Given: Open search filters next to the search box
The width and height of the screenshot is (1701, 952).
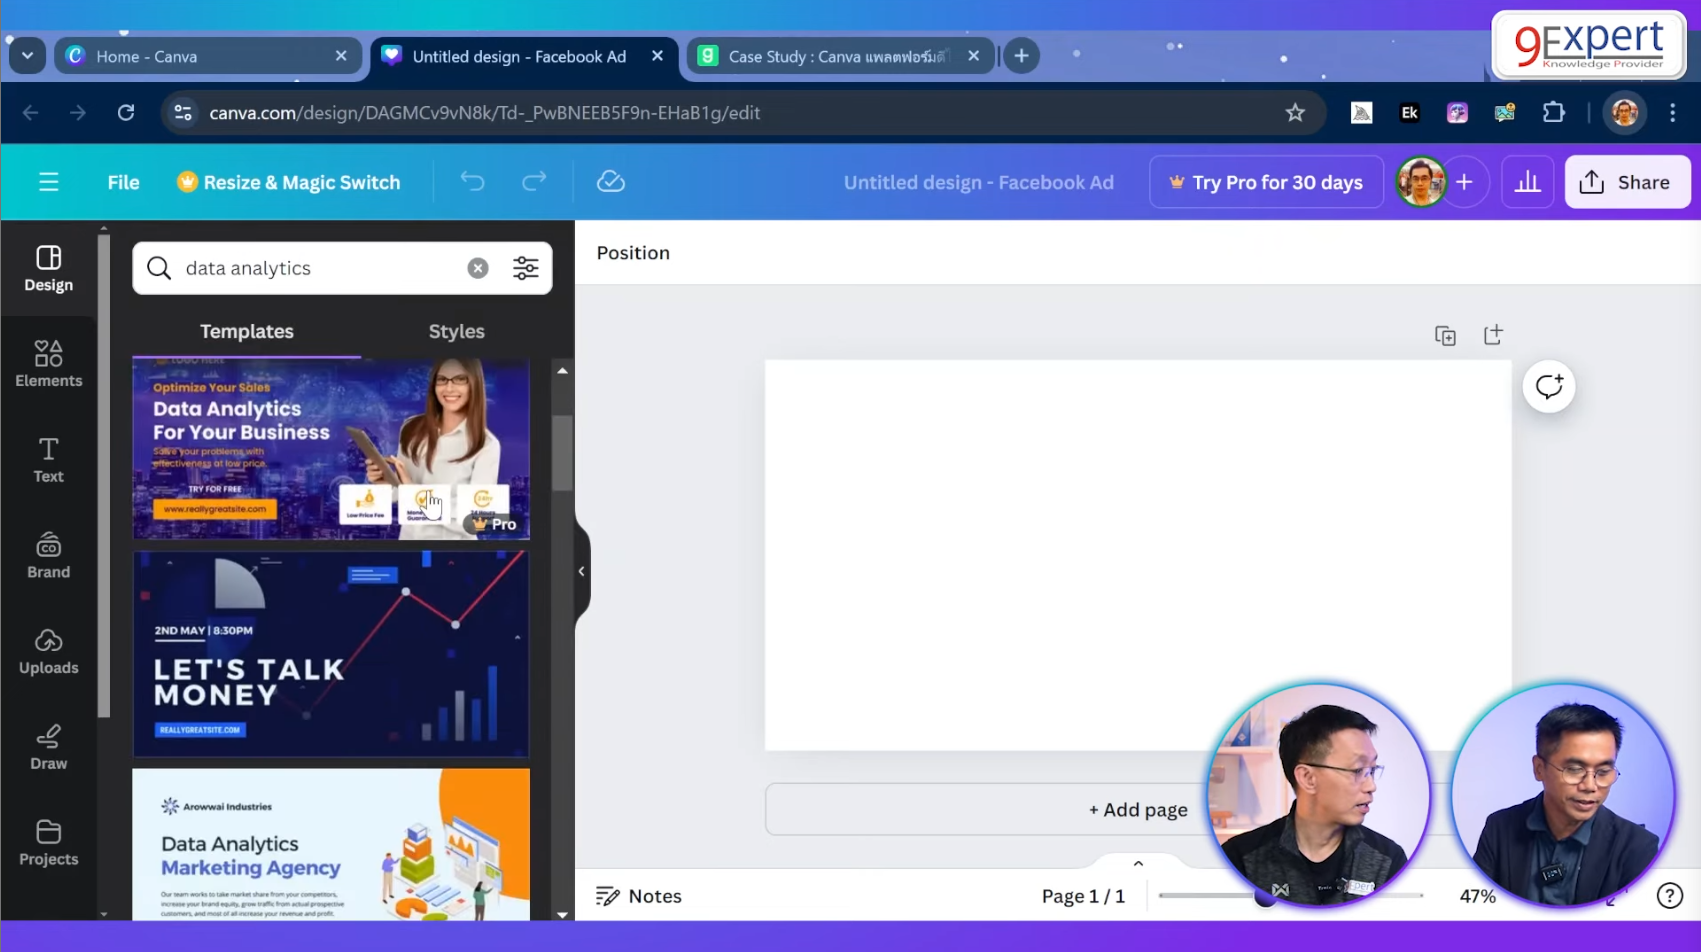Looking at the screenshot, I should 525,267.
